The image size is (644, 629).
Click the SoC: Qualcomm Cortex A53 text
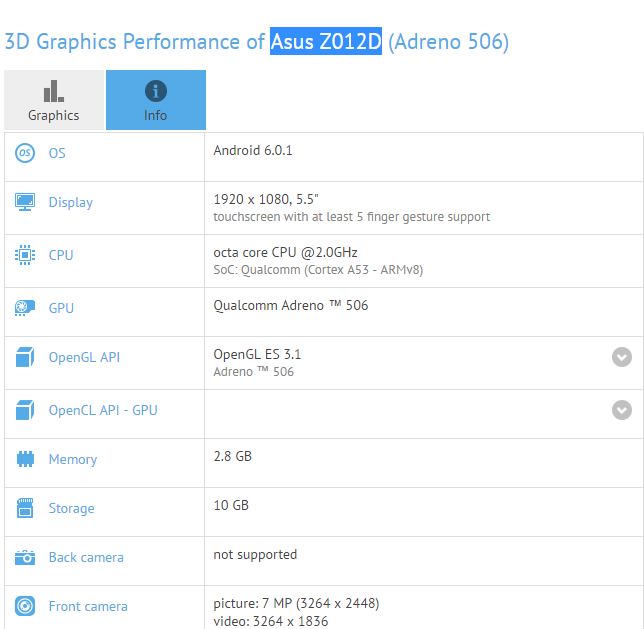pos(318,270)
